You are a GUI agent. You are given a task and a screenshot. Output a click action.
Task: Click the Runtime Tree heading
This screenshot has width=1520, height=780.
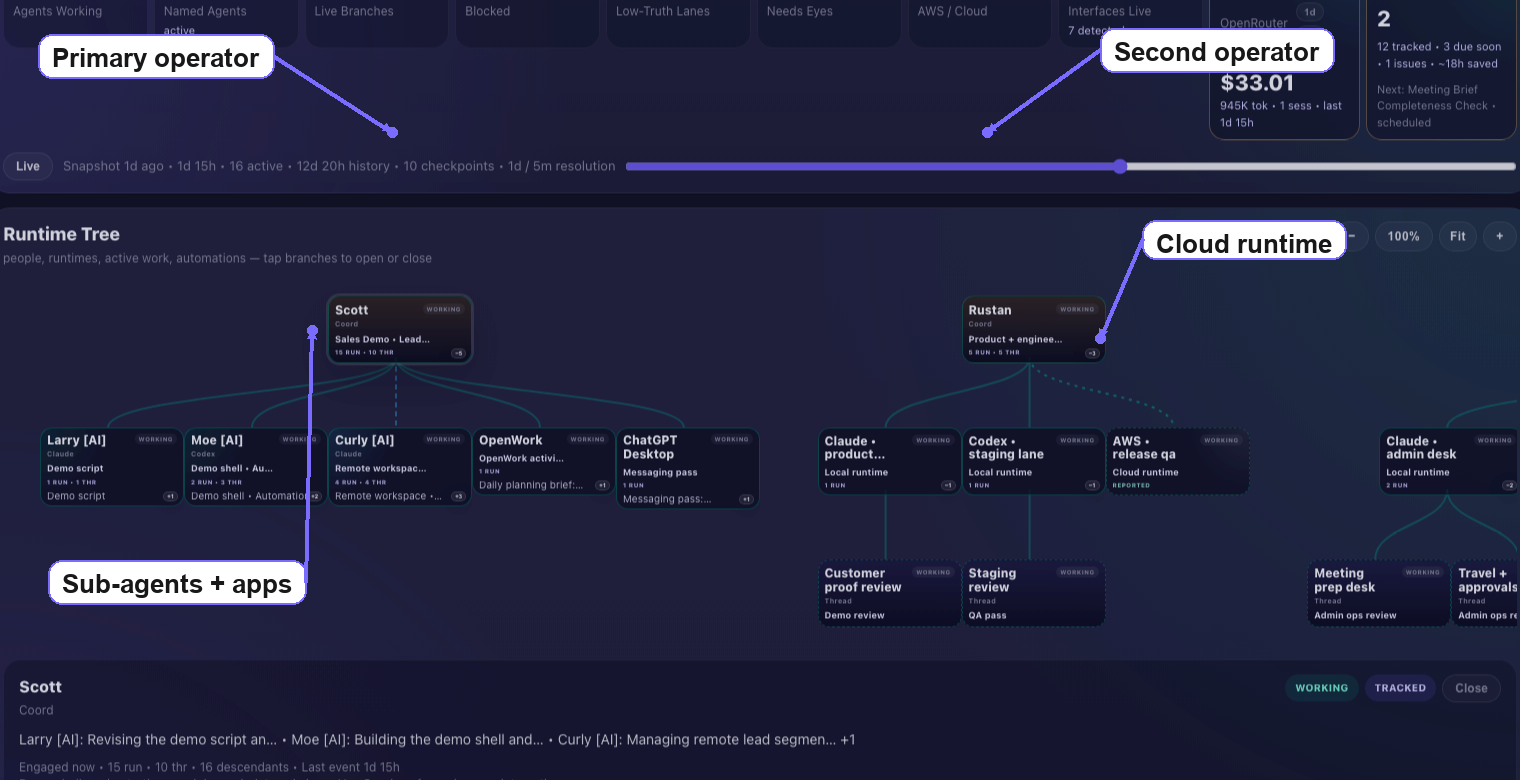62,234
